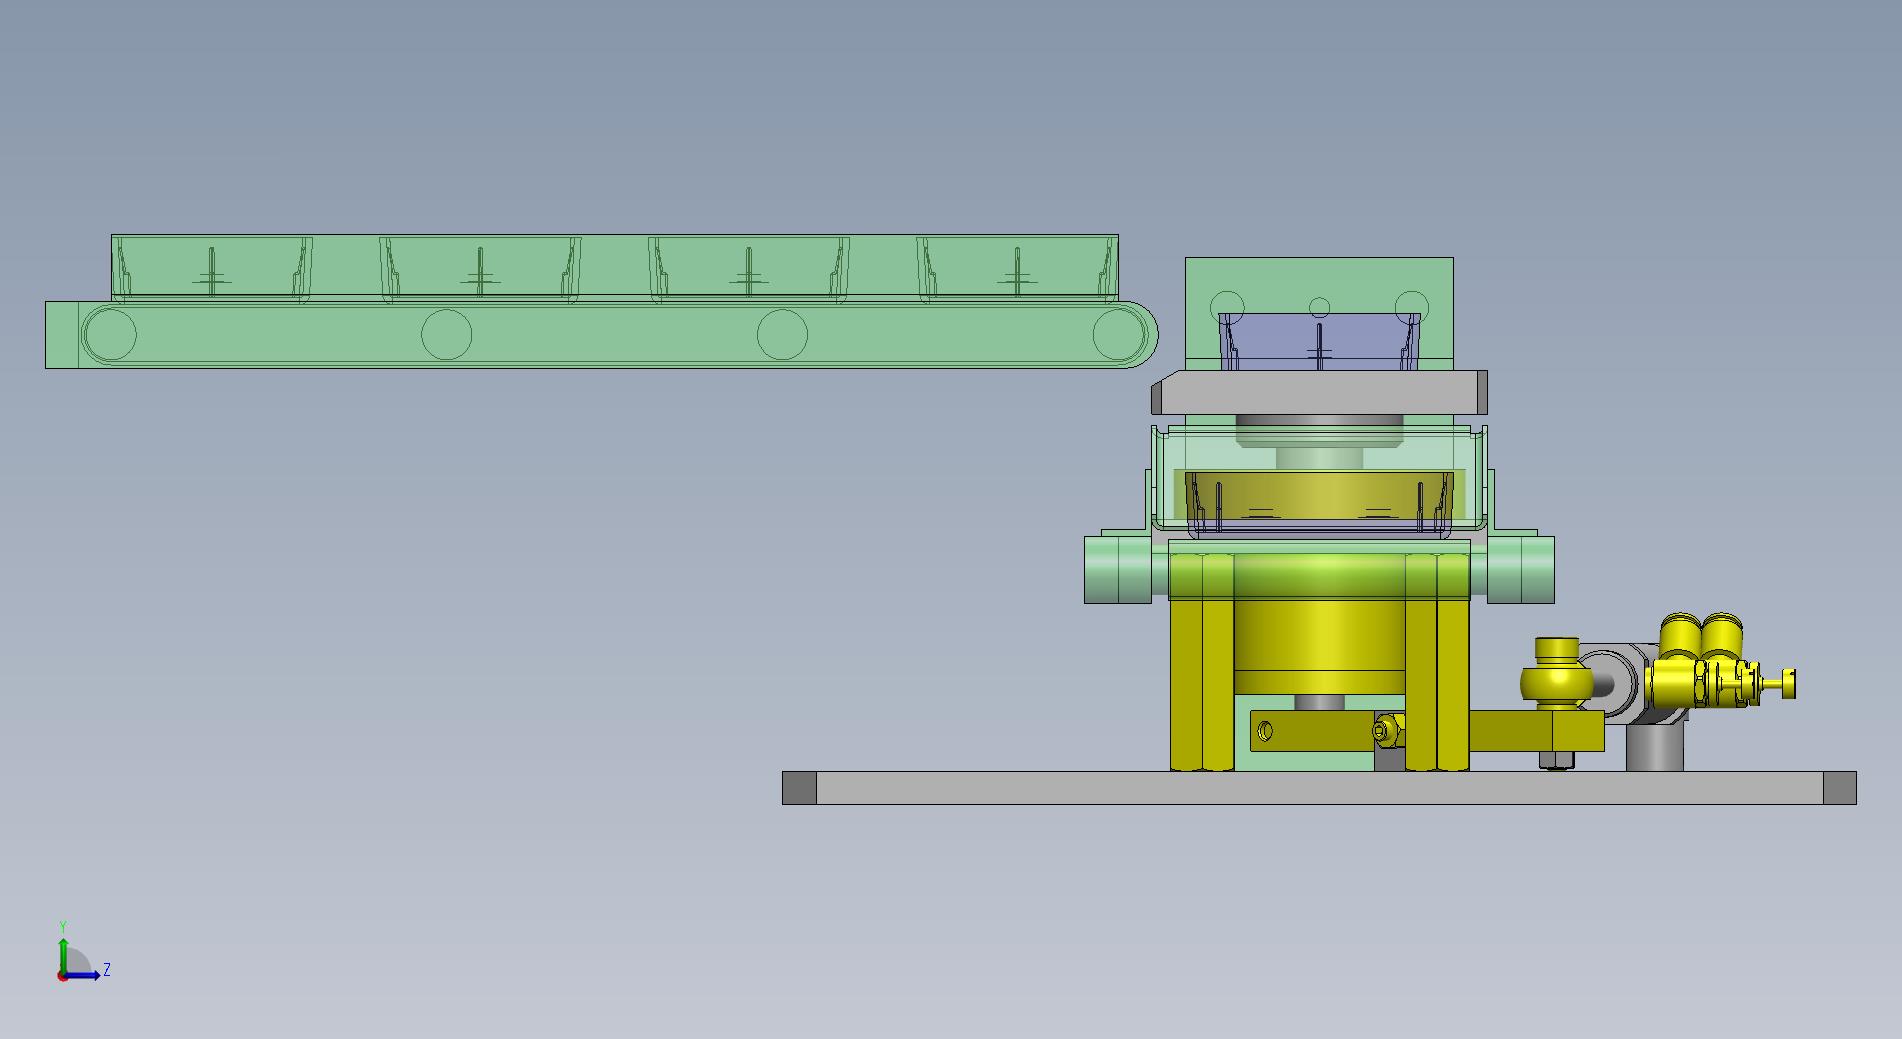Select the second conveyor roller from the left
The height and width of the screenshot is (1039, 1902).
pos(446,334)
